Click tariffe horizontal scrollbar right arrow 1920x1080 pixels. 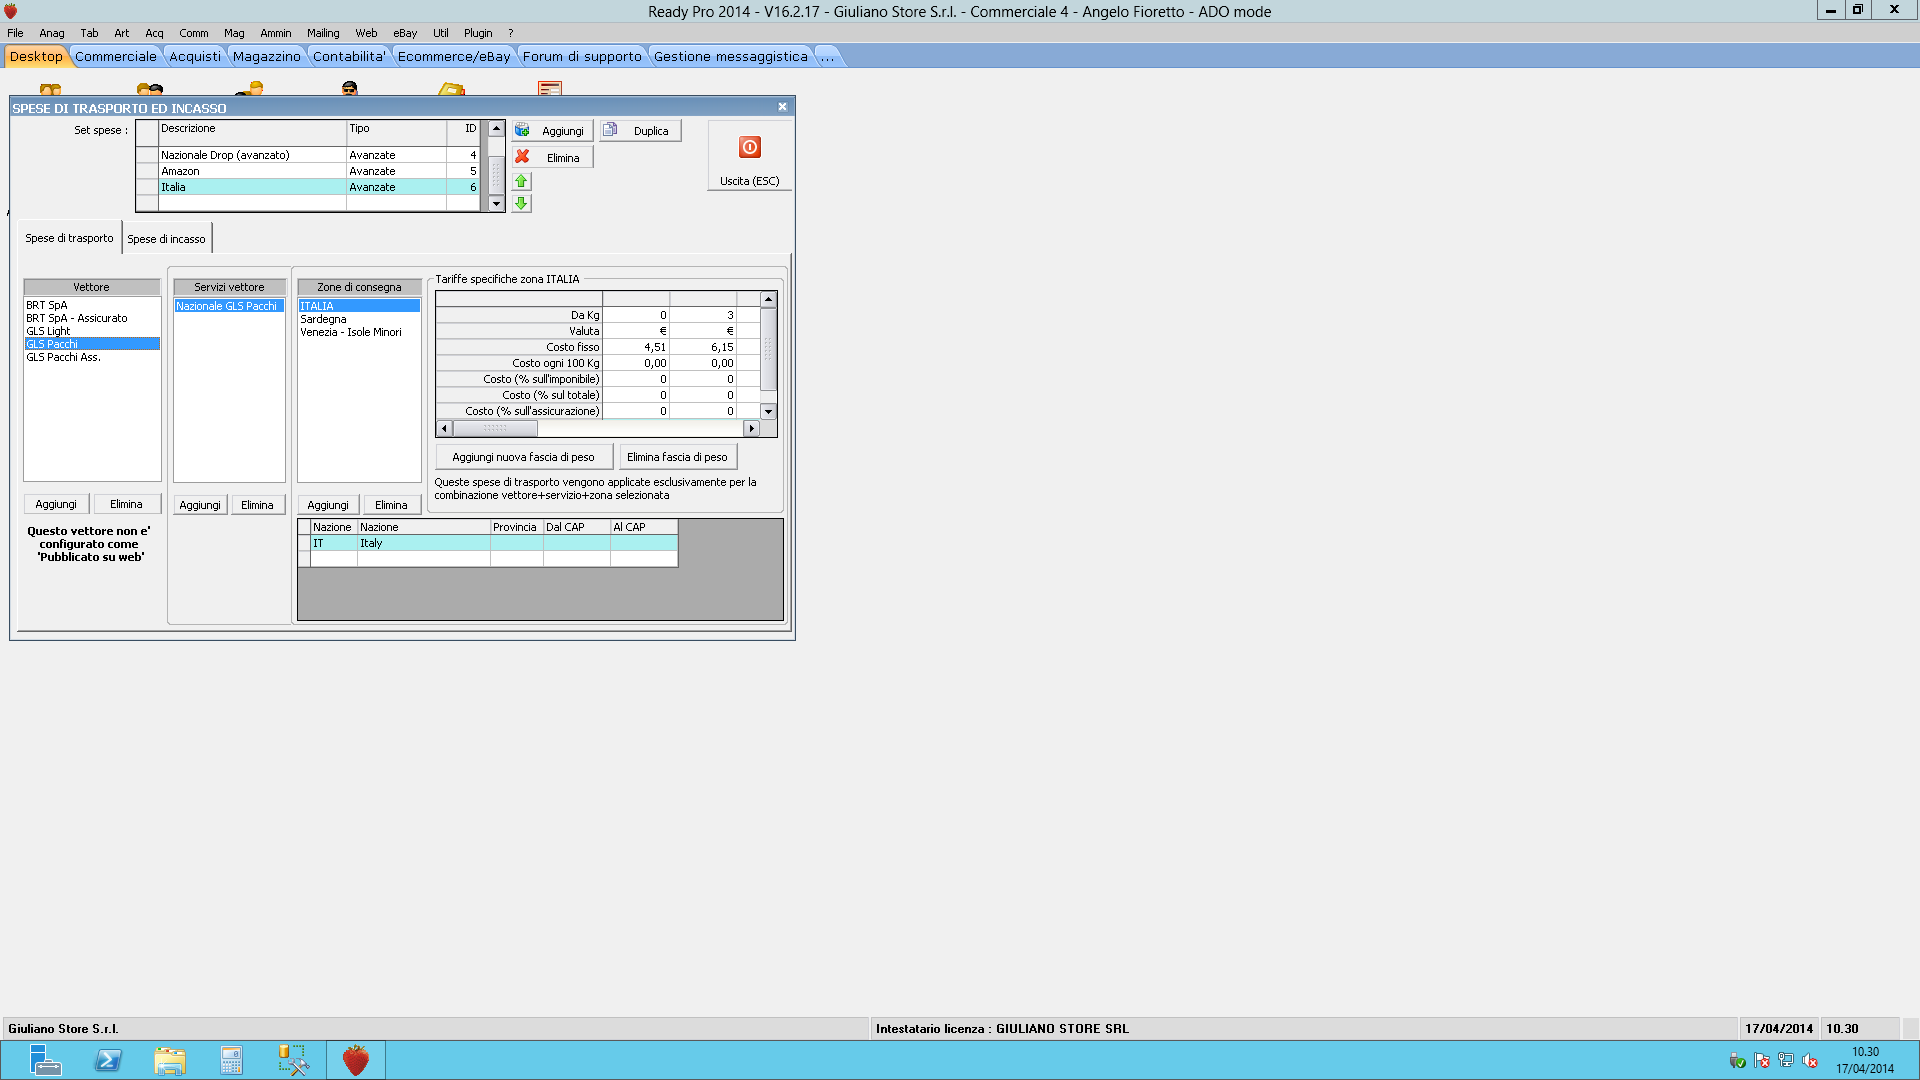tap(752, 428)
